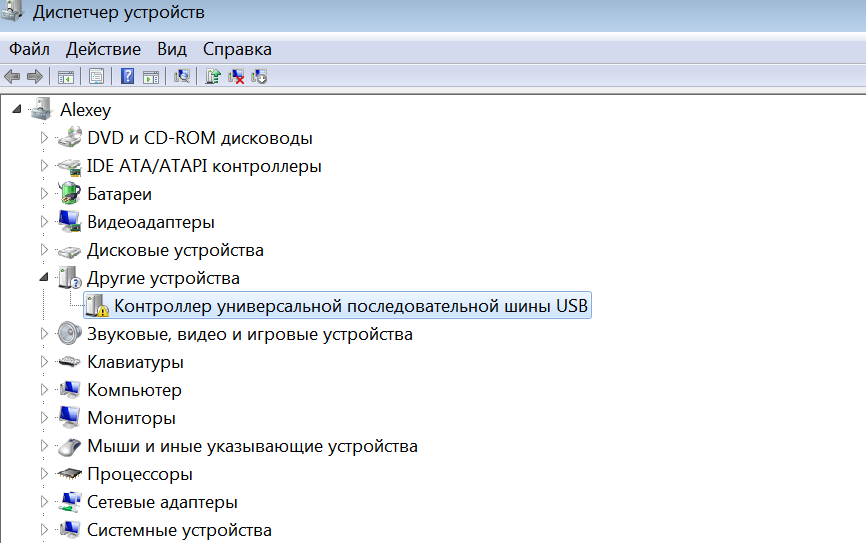Image resolution: width=866 pixels, height=543 pixels.
Task: Expand IDE ATA/ATAPI контроллеры node
Action: pos(44,166)
